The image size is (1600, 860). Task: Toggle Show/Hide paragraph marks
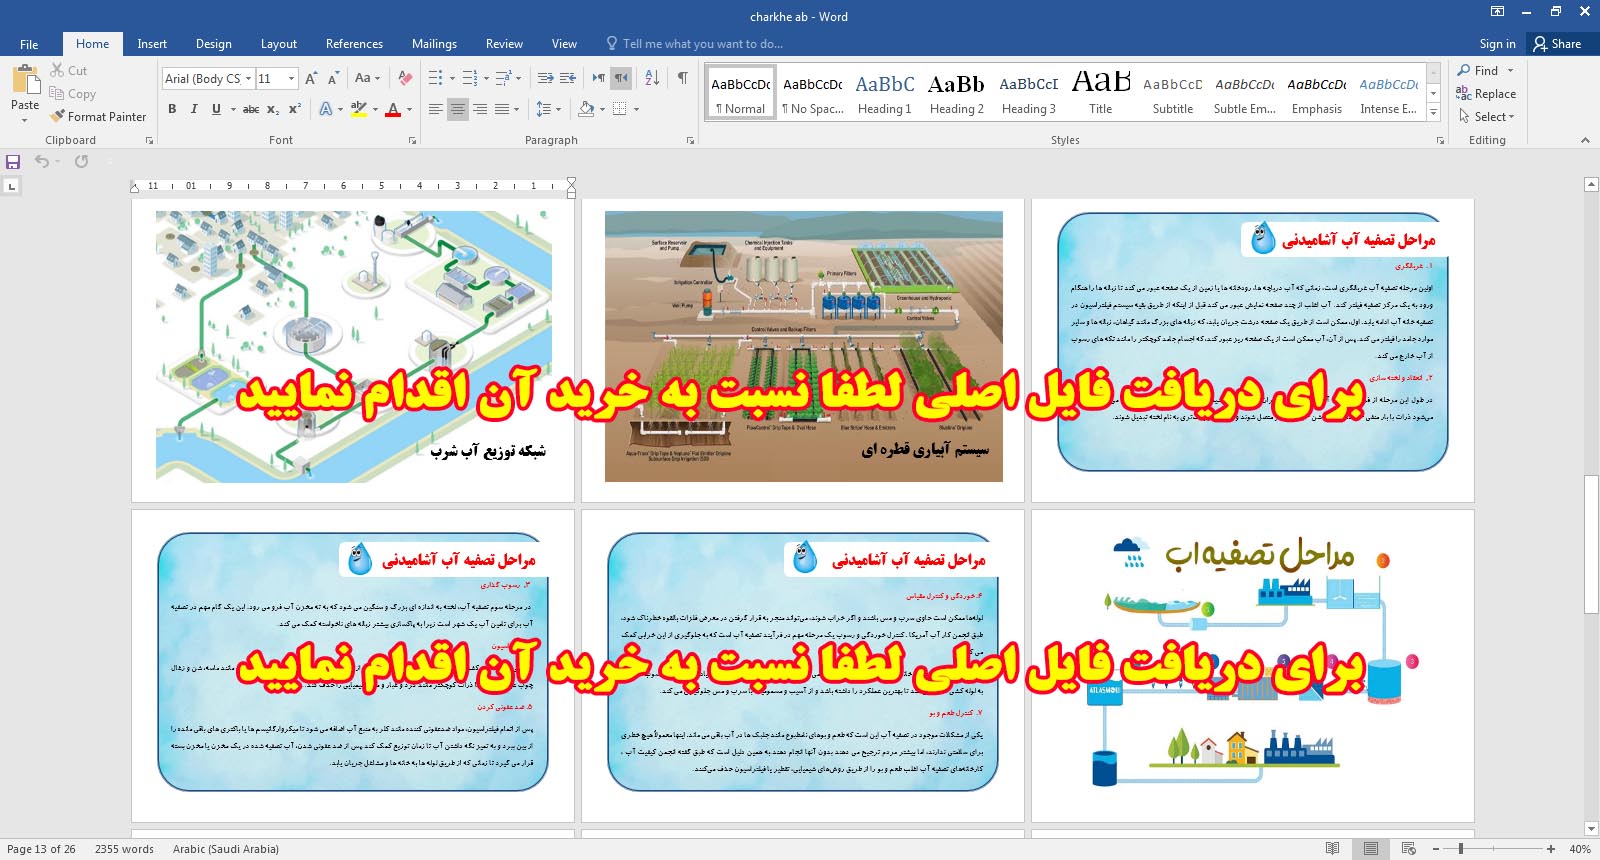tap(682, 78)
